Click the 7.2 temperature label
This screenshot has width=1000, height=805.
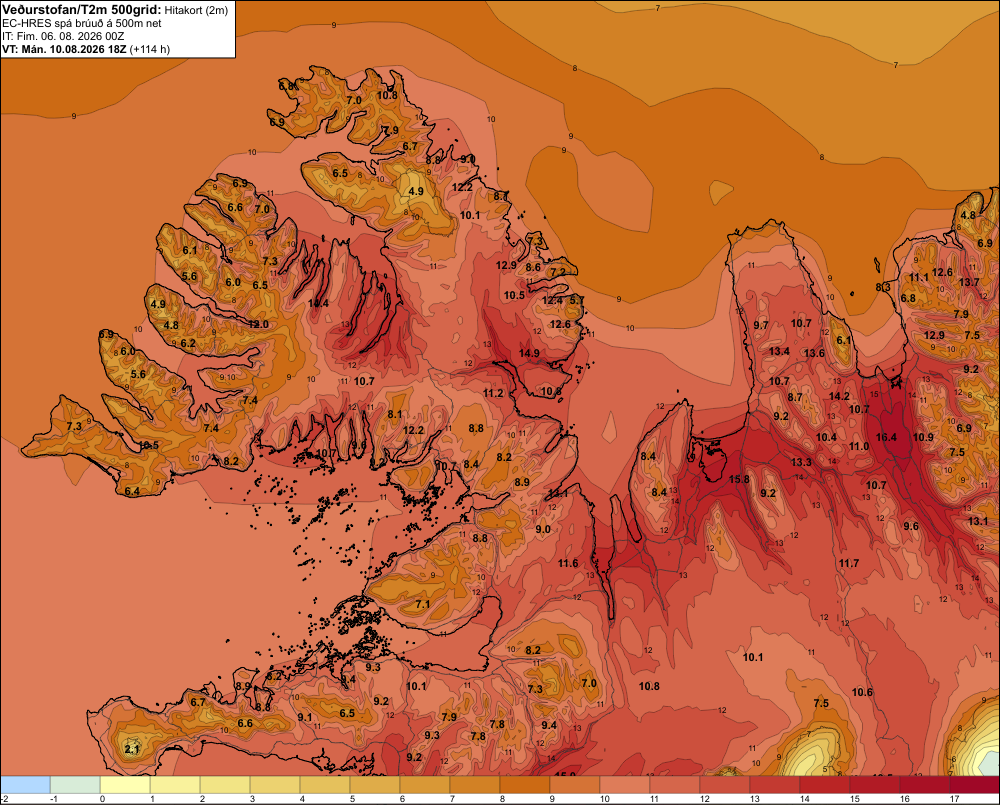(x=558, y=272)
